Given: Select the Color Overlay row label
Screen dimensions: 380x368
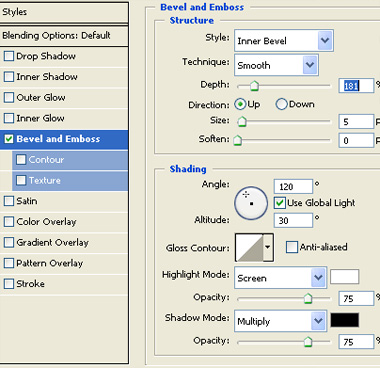Looking at the screenshot, I should 46,221.
